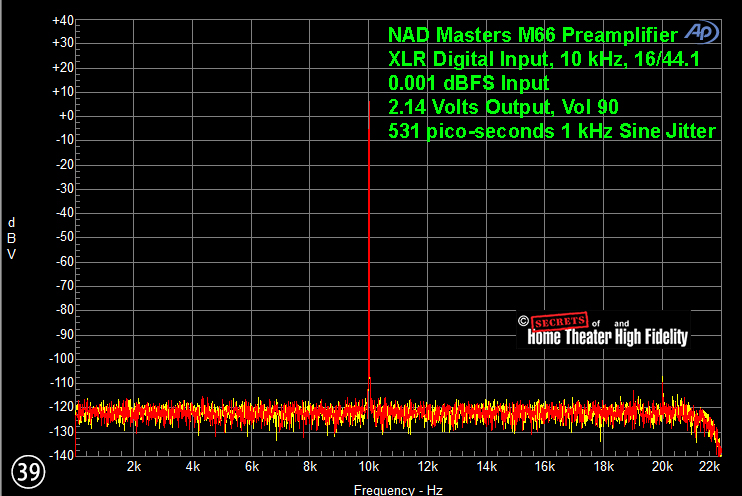Click the '-60' y-axis value
Image resolution: width=742 pixels, height=496 pixels.
click(x=65, y=261)
